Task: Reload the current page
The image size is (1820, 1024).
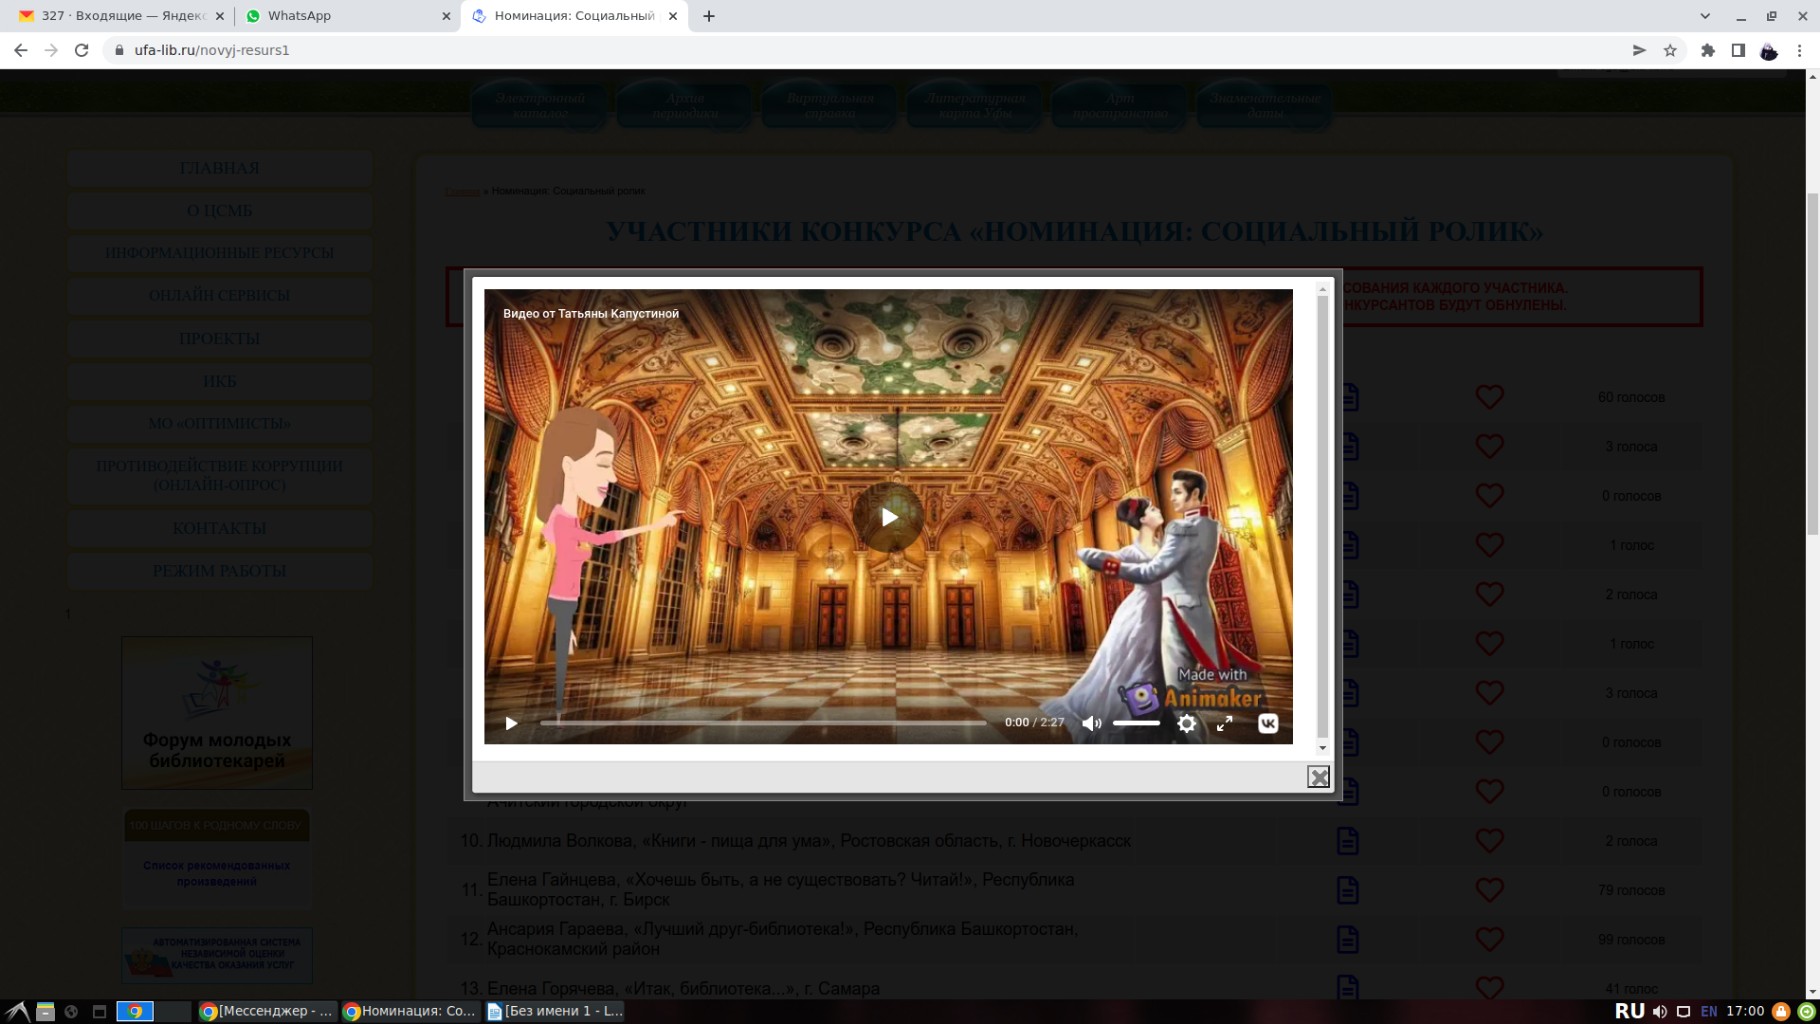Action: click(x=82, y=50)
